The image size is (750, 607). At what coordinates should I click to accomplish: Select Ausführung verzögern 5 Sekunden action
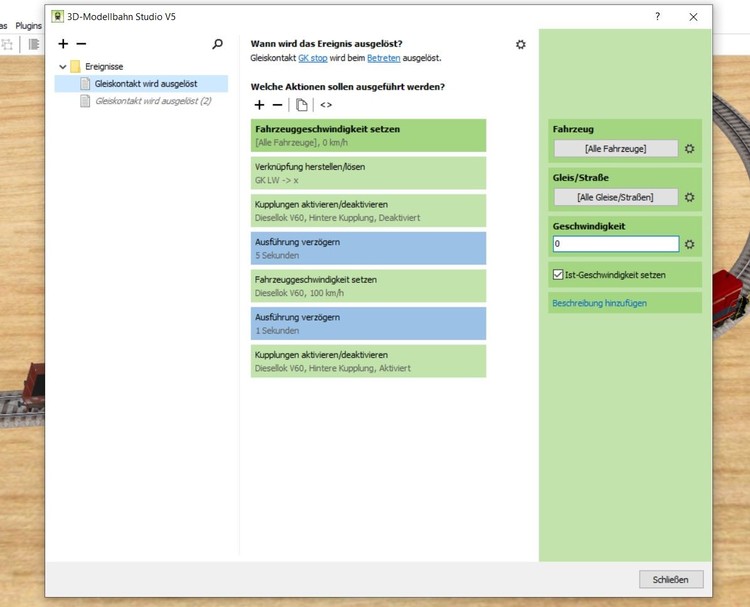pos(368,248)
